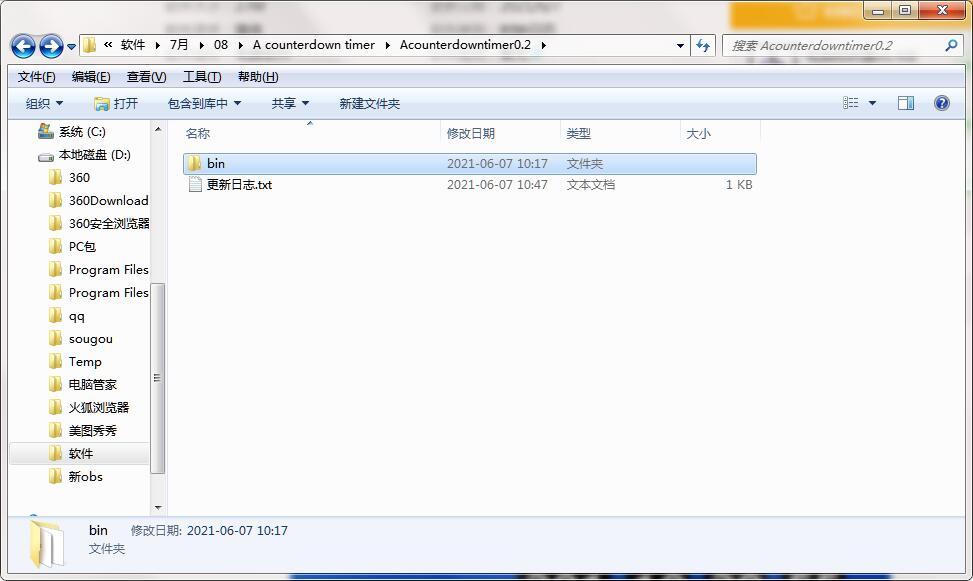Select the 美图秀秀 folder in tree
The height and width of the screenshot is (581, 973).
[83, 431]
